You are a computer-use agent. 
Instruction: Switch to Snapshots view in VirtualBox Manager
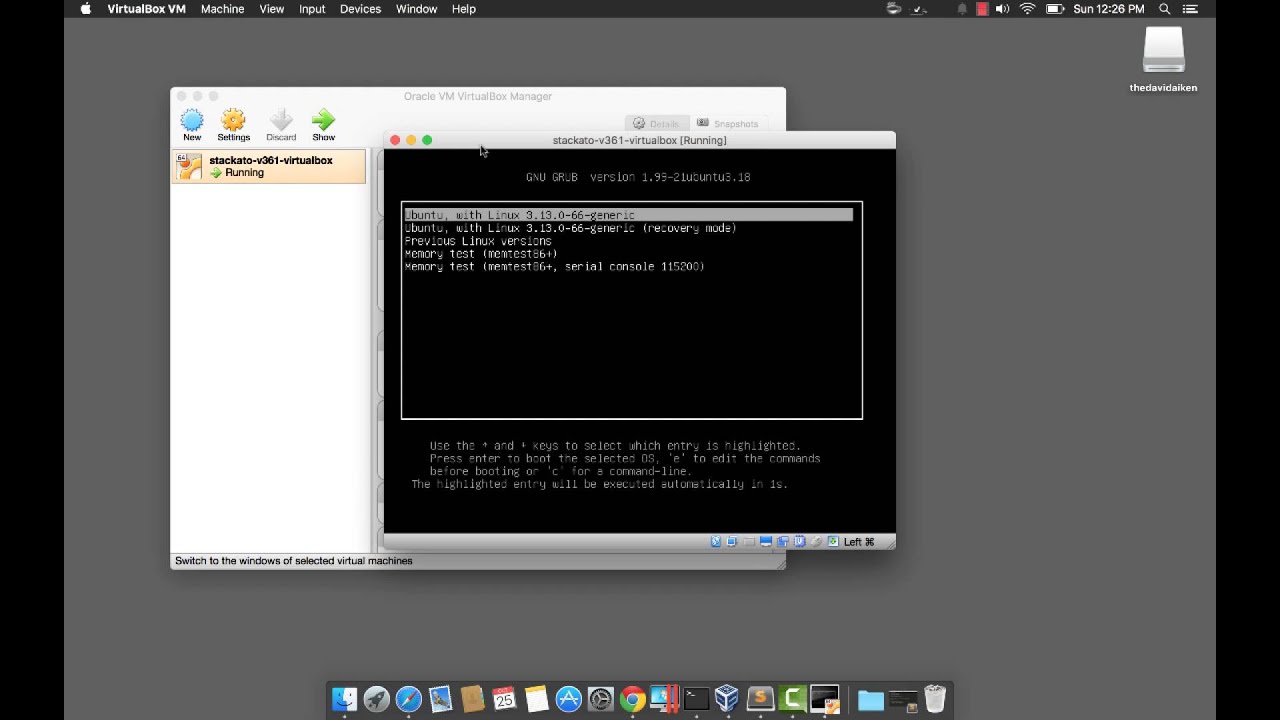728,123
